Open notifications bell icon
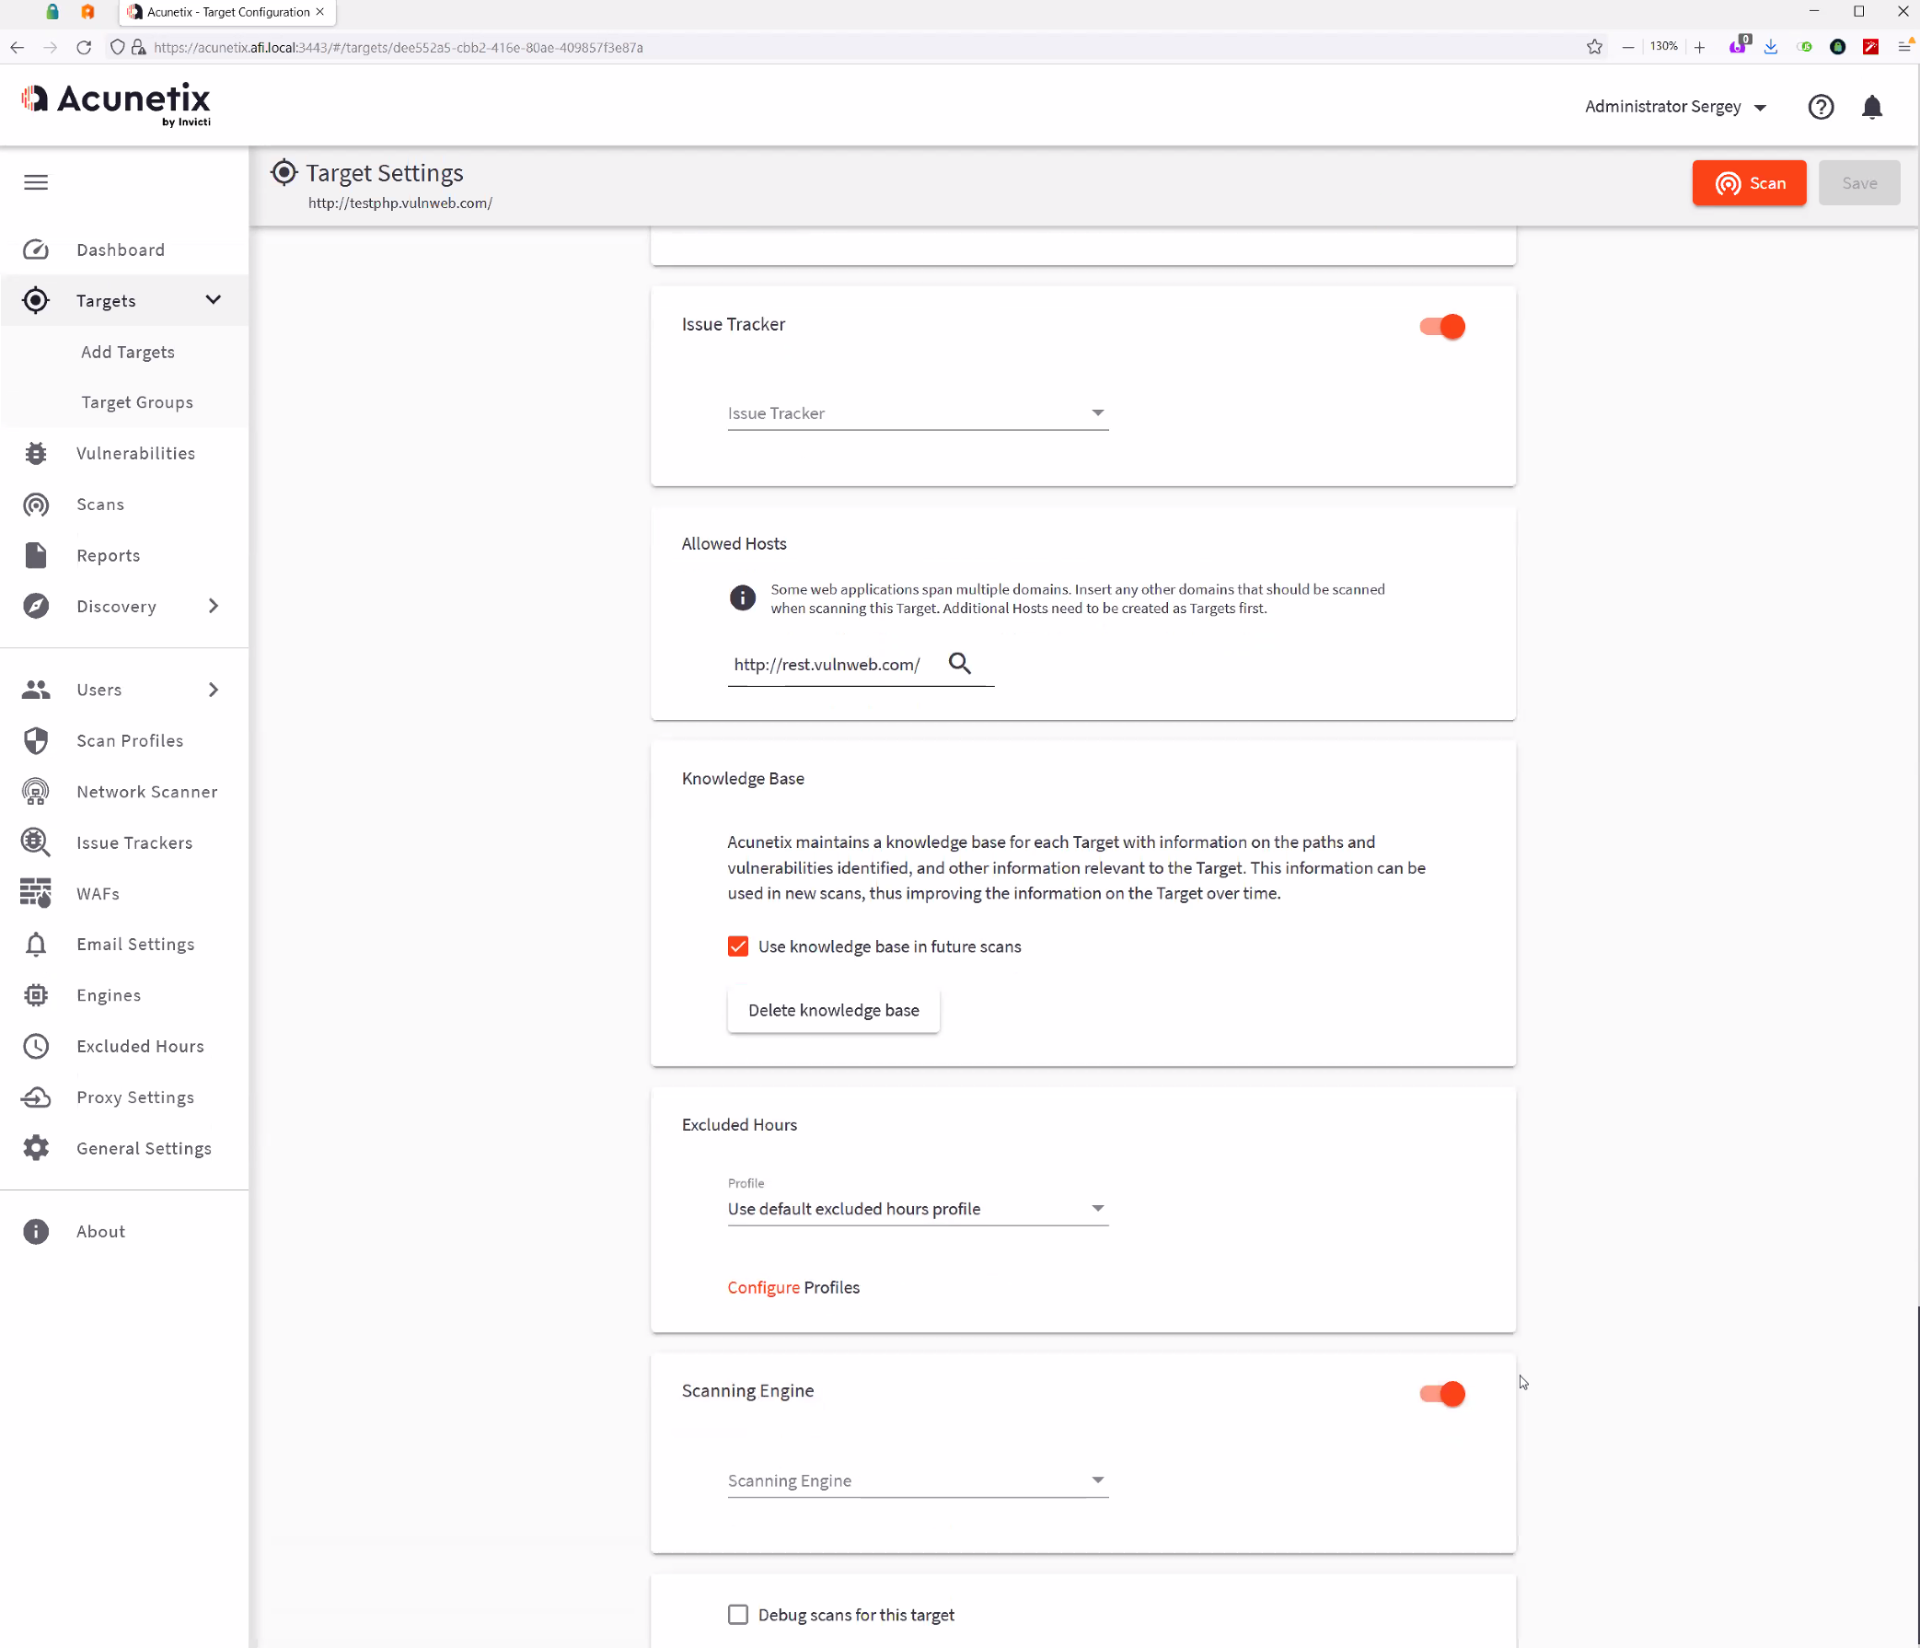The height and width of the screenshot is (1648, 1920). point(1872,107)
